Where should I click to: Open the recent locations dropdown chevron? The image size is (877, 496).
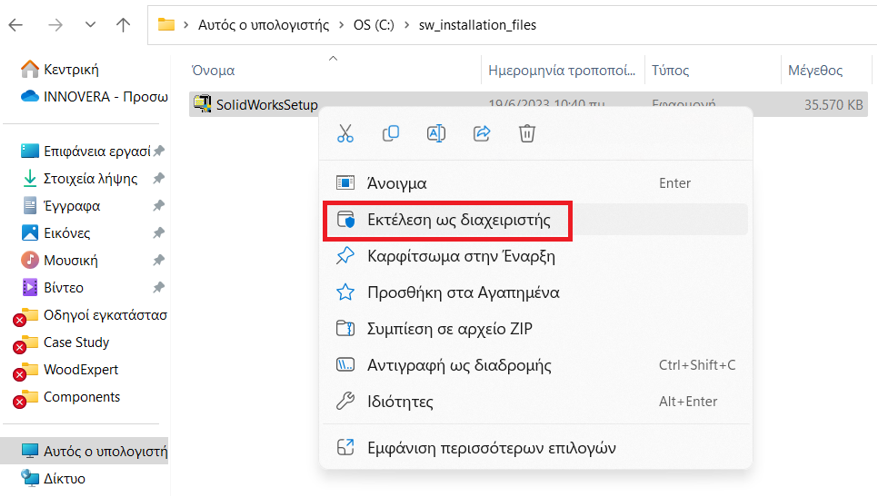[91, 25]
